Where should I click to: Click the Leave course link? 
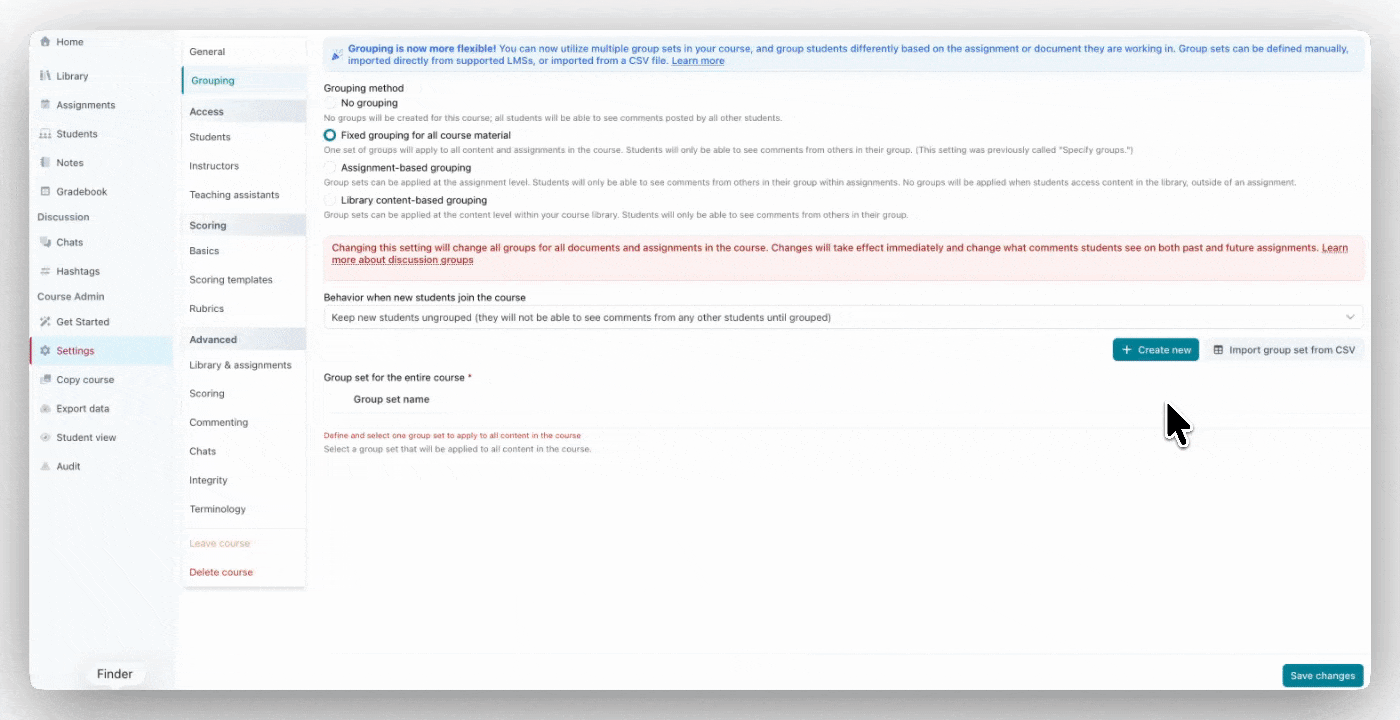(220, 544)
